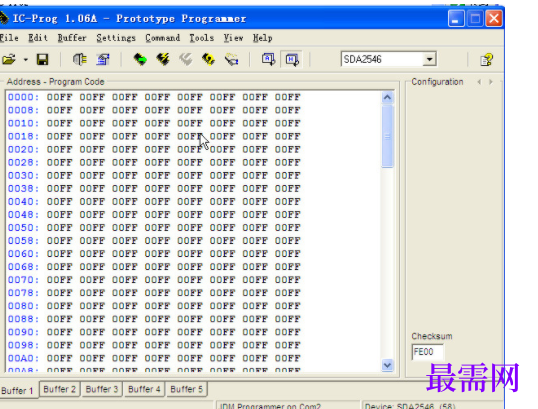Expand the open-file recent list arrow
The image size is (538, 409).
coord(26,60)
